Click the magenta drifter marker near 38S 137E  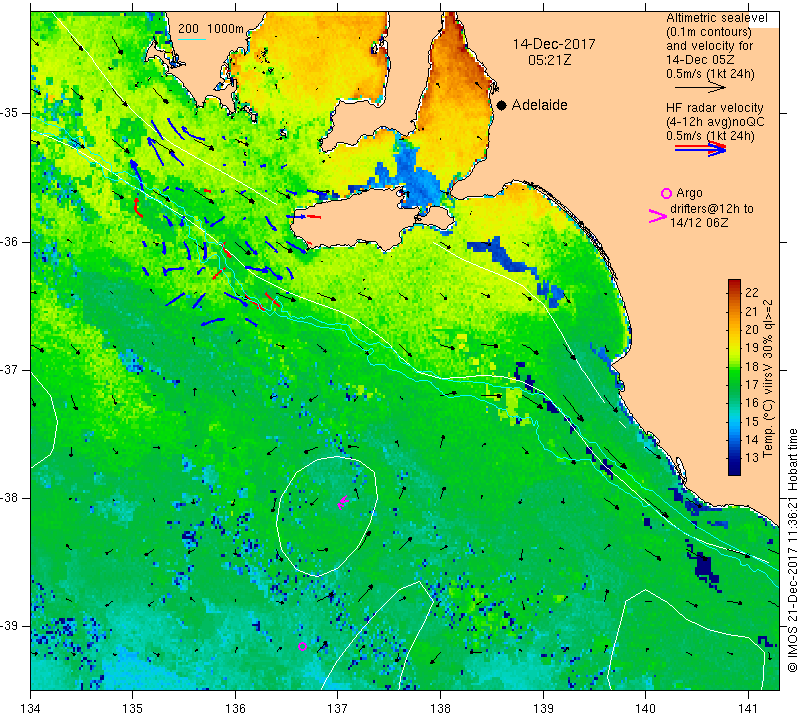[x=342, y=502]
